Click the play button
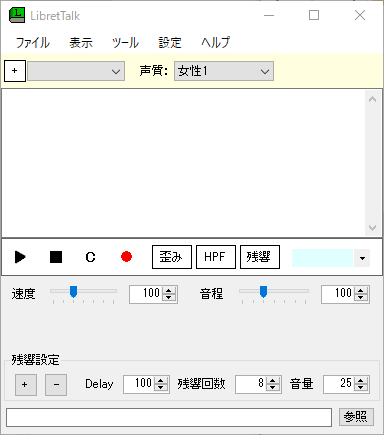This screenshot has width=384, height=435. point(20,257)
